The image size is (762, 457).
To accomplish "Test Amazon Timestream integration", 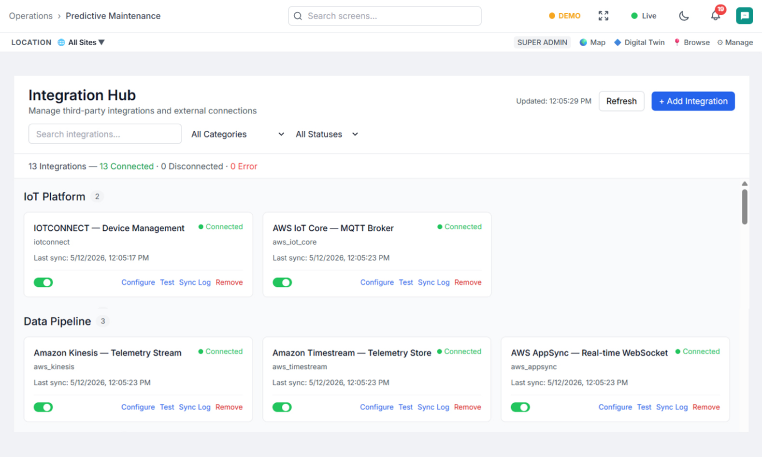I will pyautogui.click(x=405, y=407).
